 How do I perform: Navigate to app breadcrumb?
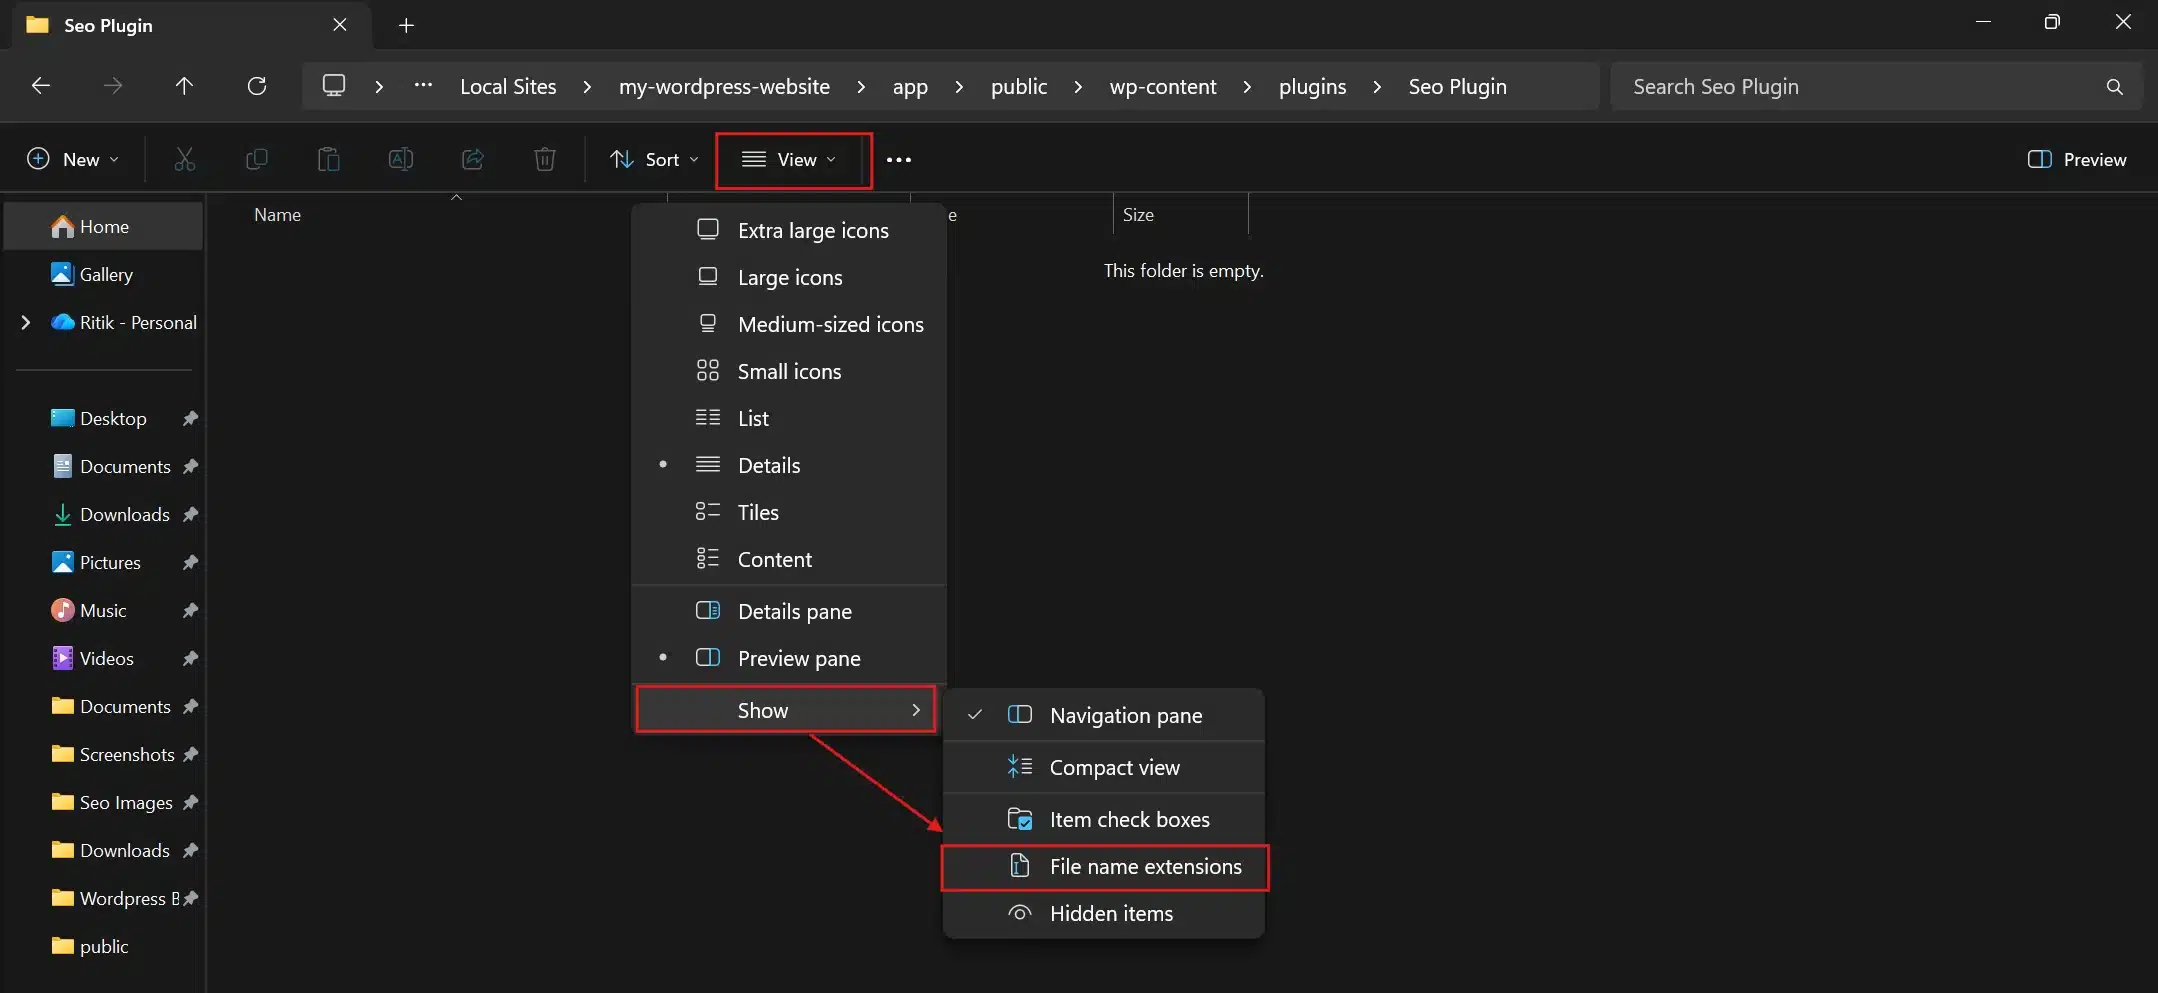coord(910,87)
